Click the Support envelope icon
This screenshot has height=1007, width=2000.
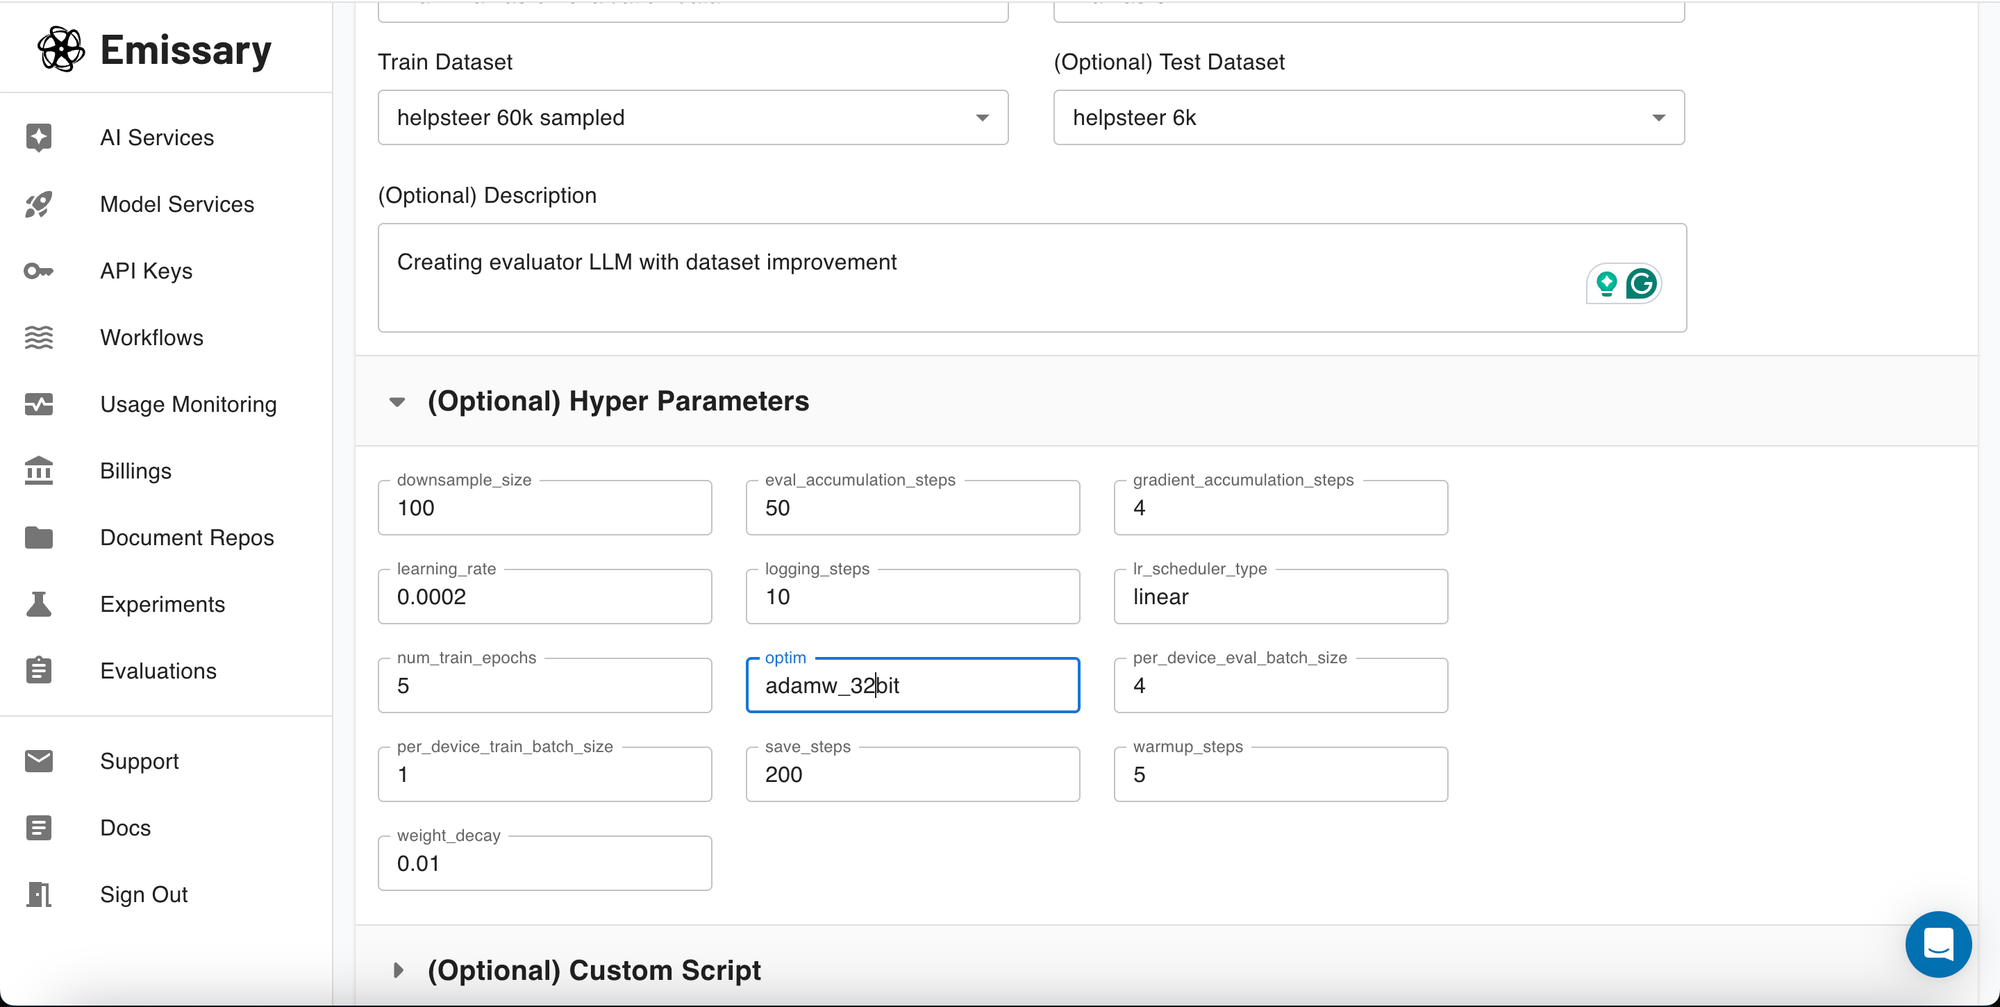coord(39,761)
